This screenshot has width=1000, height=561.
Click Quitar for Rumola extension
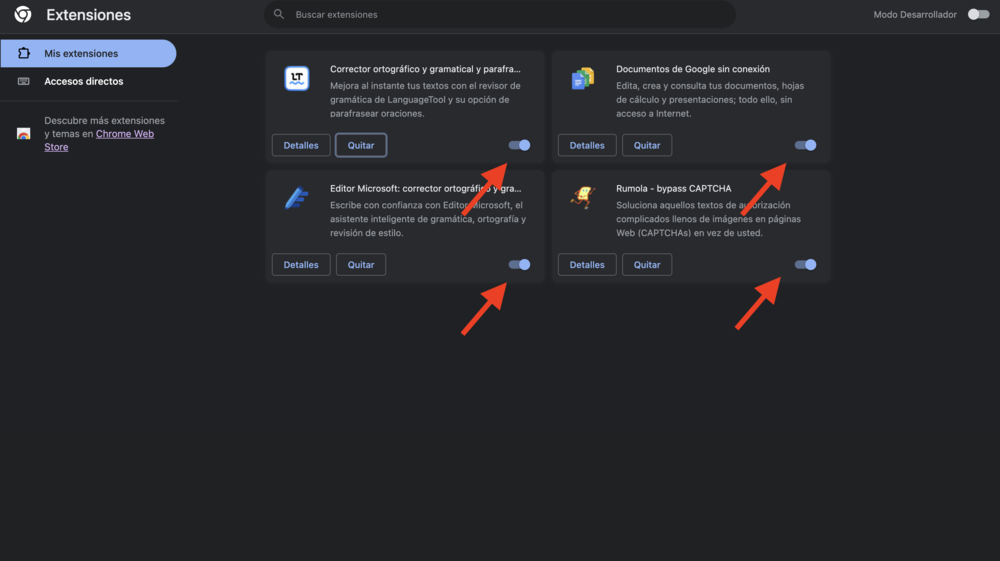click(x=647, y=265)
